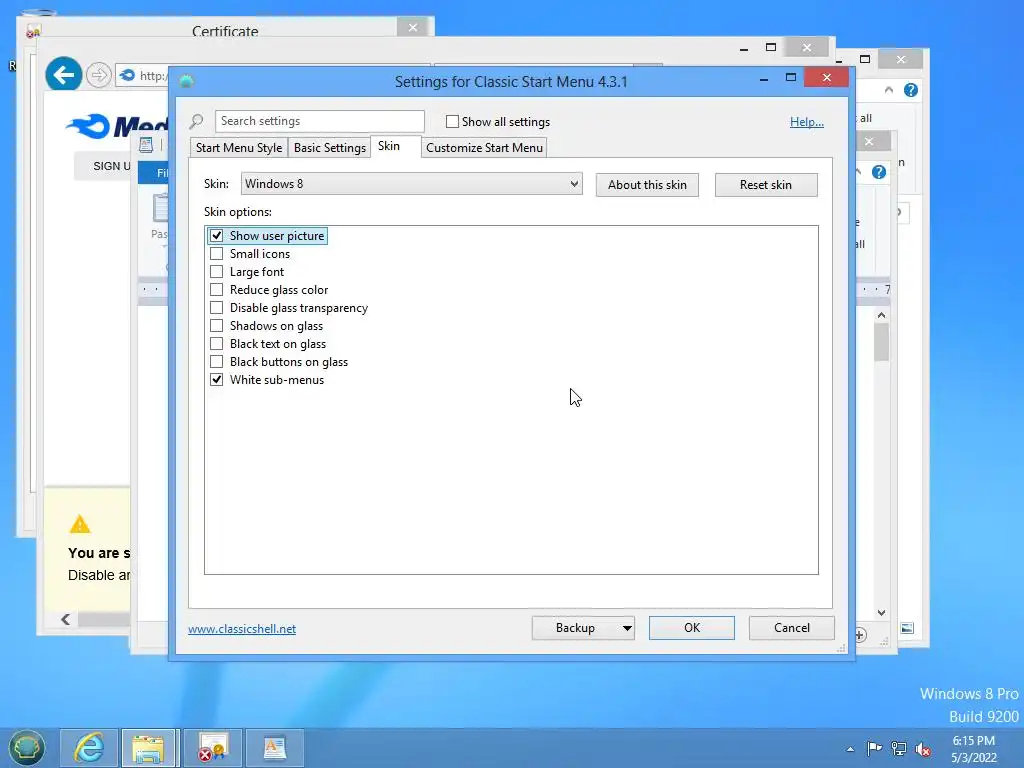This screenshot has width=1024, height=768.
Task: Click the muted volume tray icon
Action: (x=923, y=749)
